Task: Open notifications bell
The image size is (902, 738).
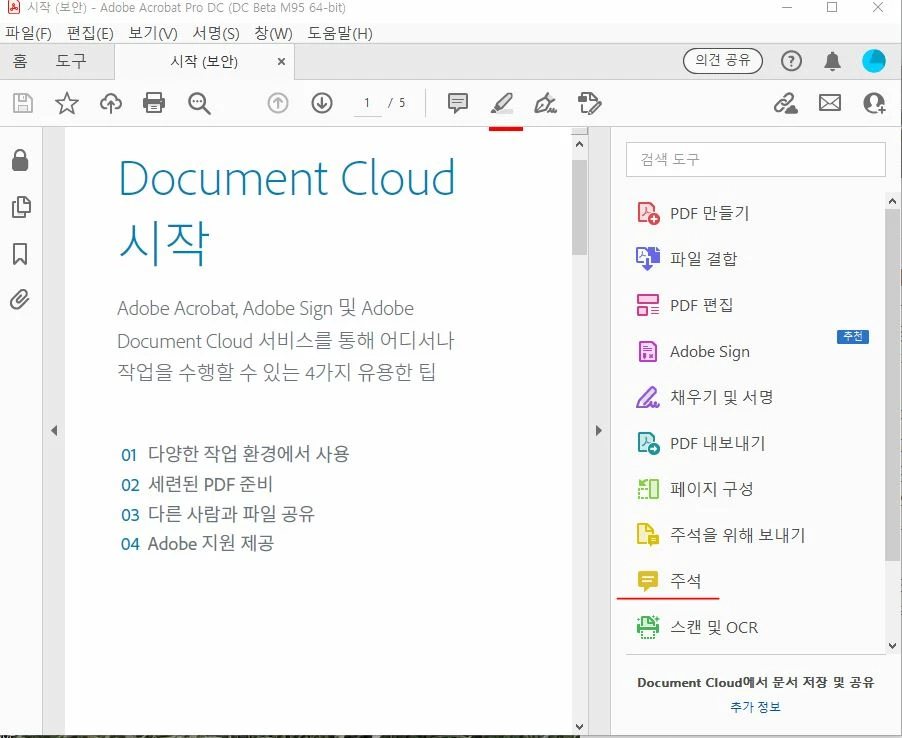Action: click(x=832, y=60)
